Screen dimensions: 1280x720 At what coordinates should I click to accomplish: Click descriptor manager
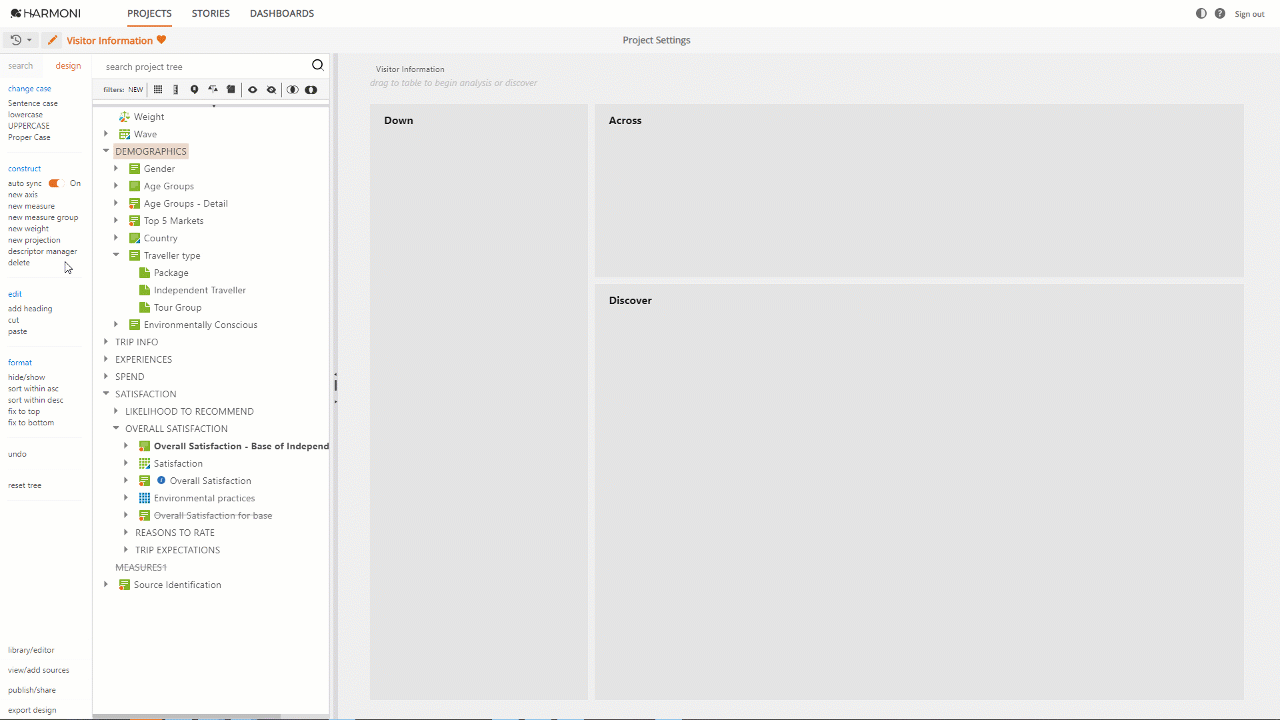click(x=43, y=252)
